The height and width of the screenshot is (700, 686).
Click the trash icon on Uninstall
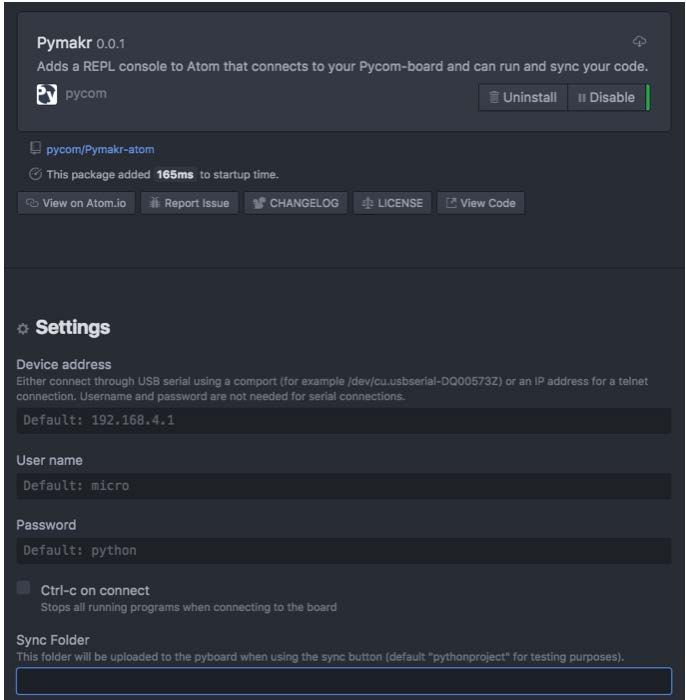click(494, 97)
